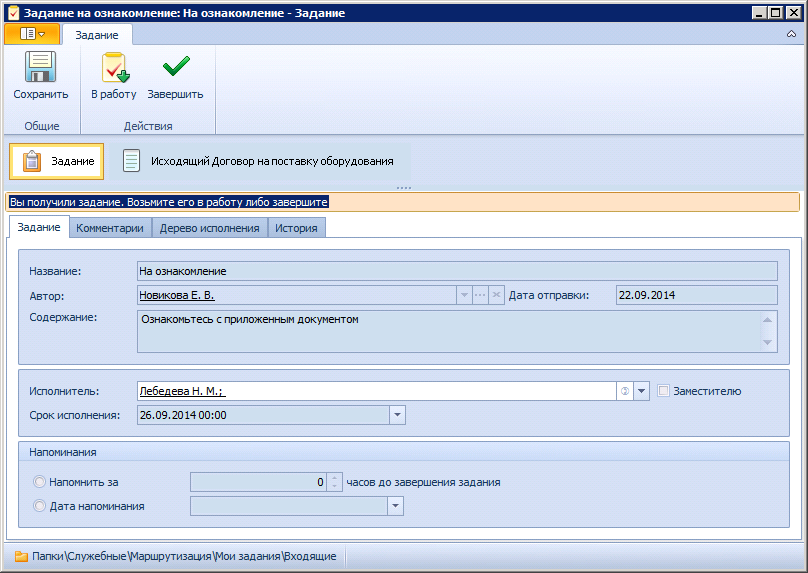Expand the Дата напоминания dropdown

click(x=396, y=506)
